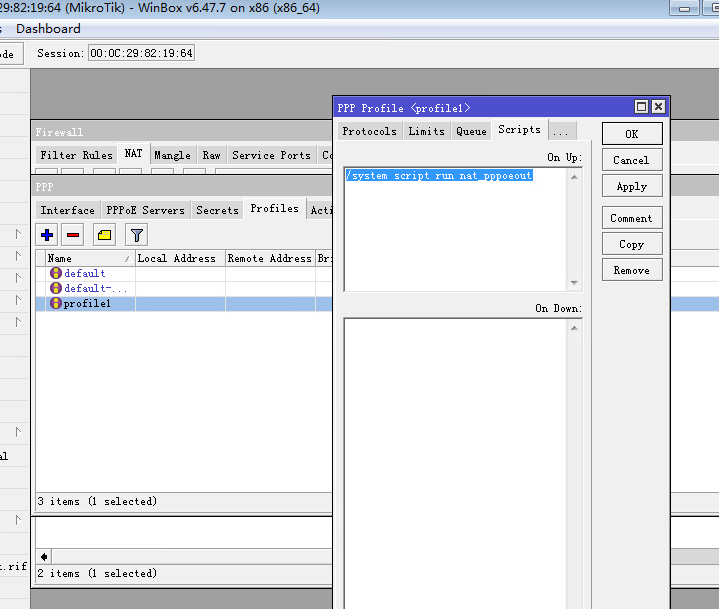Select the 'default' profile name text

pyautogui.click(x=85, y=273)
